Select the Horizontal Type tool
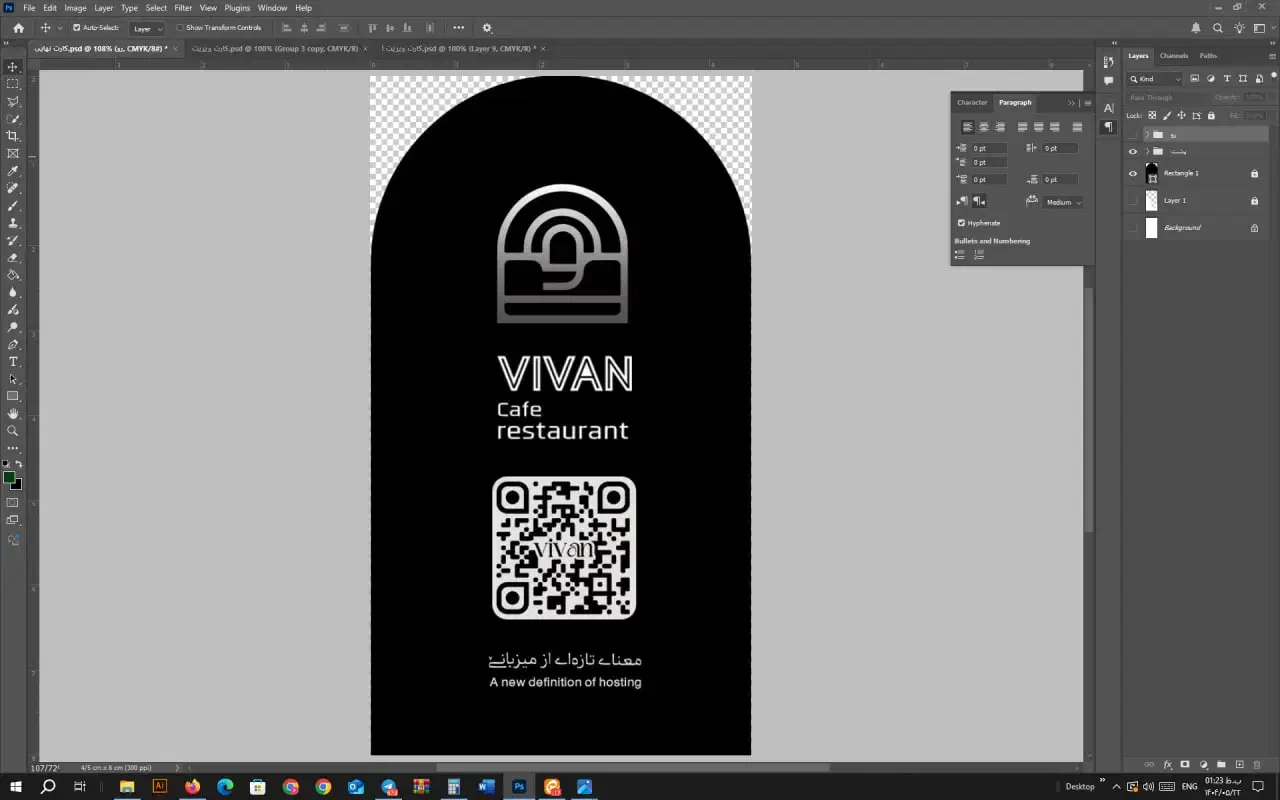The width and height of the screenshot is (1280, 800). pos(13,362)
